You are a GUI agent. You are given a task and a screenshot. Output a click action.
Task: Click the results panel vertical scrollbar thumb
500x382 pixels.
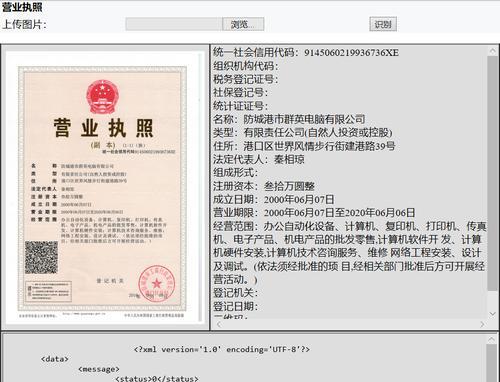tap(492, 173)
